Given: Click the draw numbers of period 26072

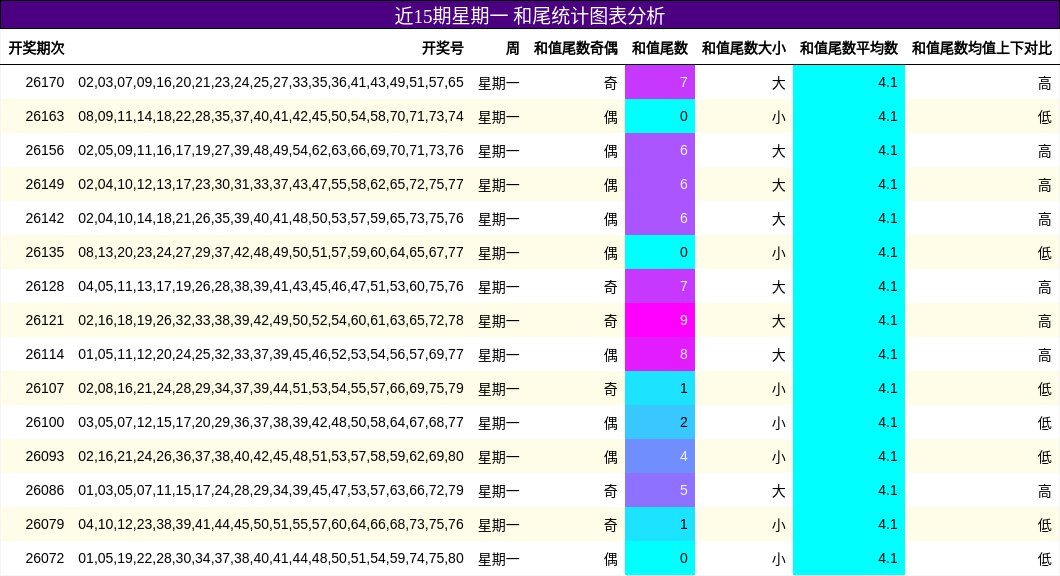Looking at the screenshot, I should click(271, 558).
